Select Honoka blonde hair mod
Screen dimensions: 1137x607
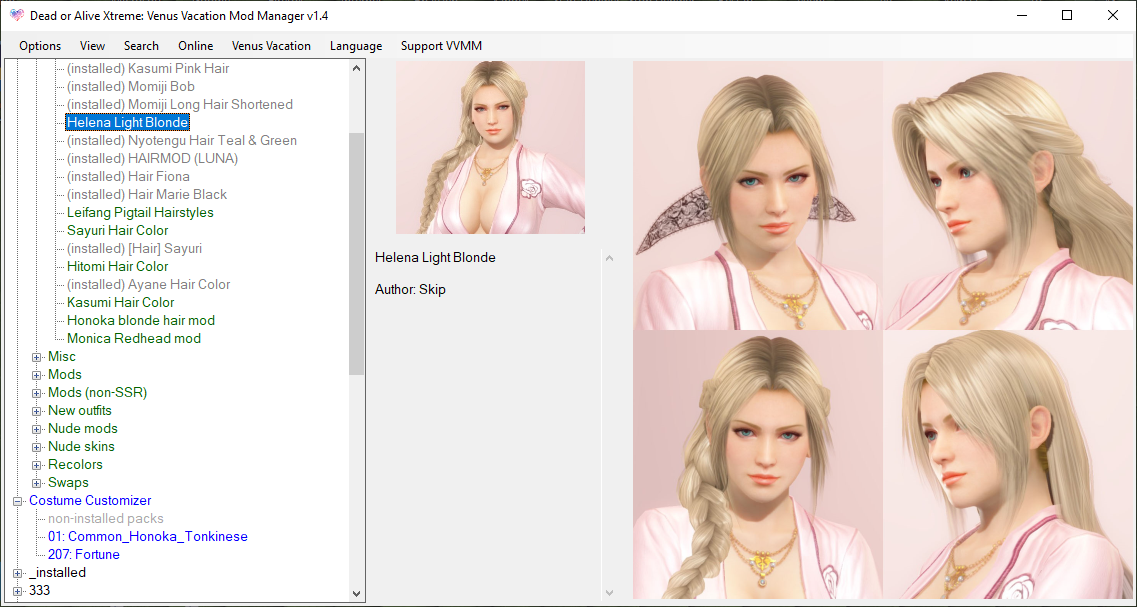141,321
